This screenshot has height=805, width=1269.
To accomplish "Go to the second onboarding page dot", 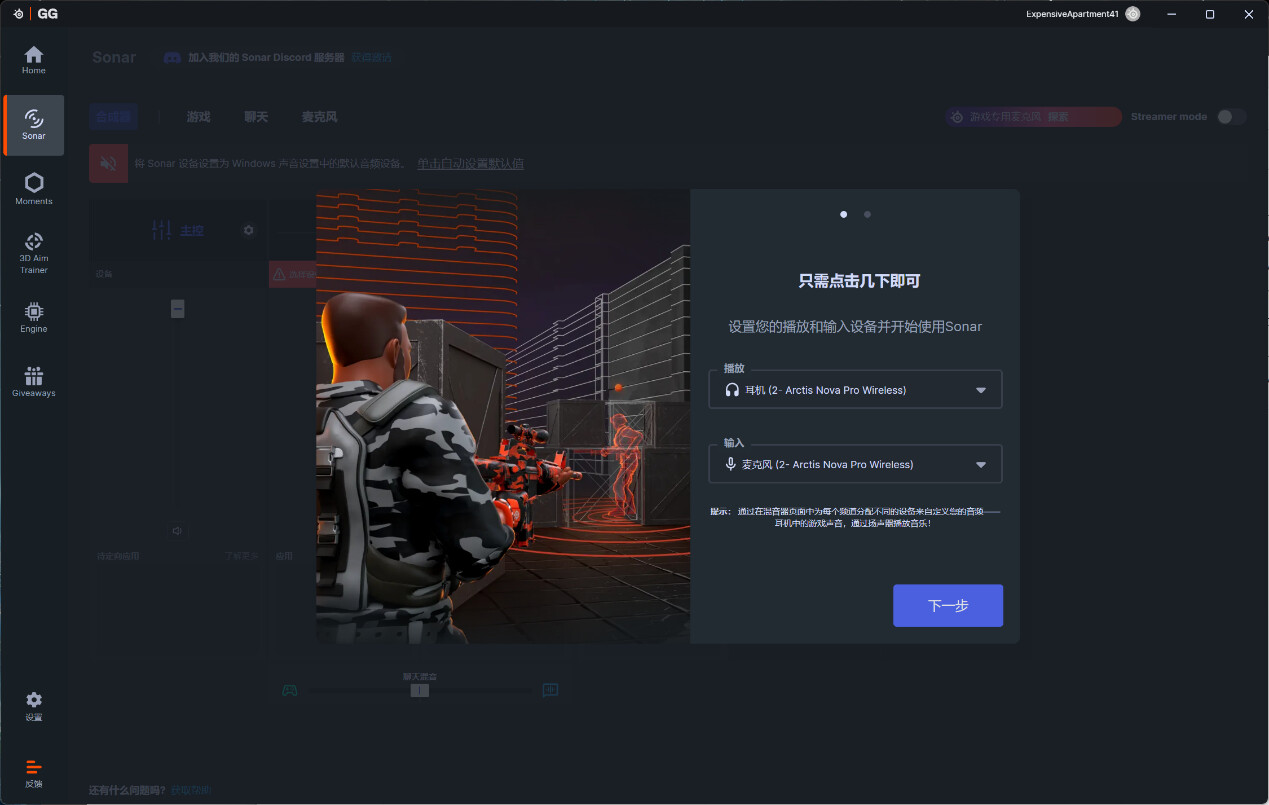I will tap(867, 214).
